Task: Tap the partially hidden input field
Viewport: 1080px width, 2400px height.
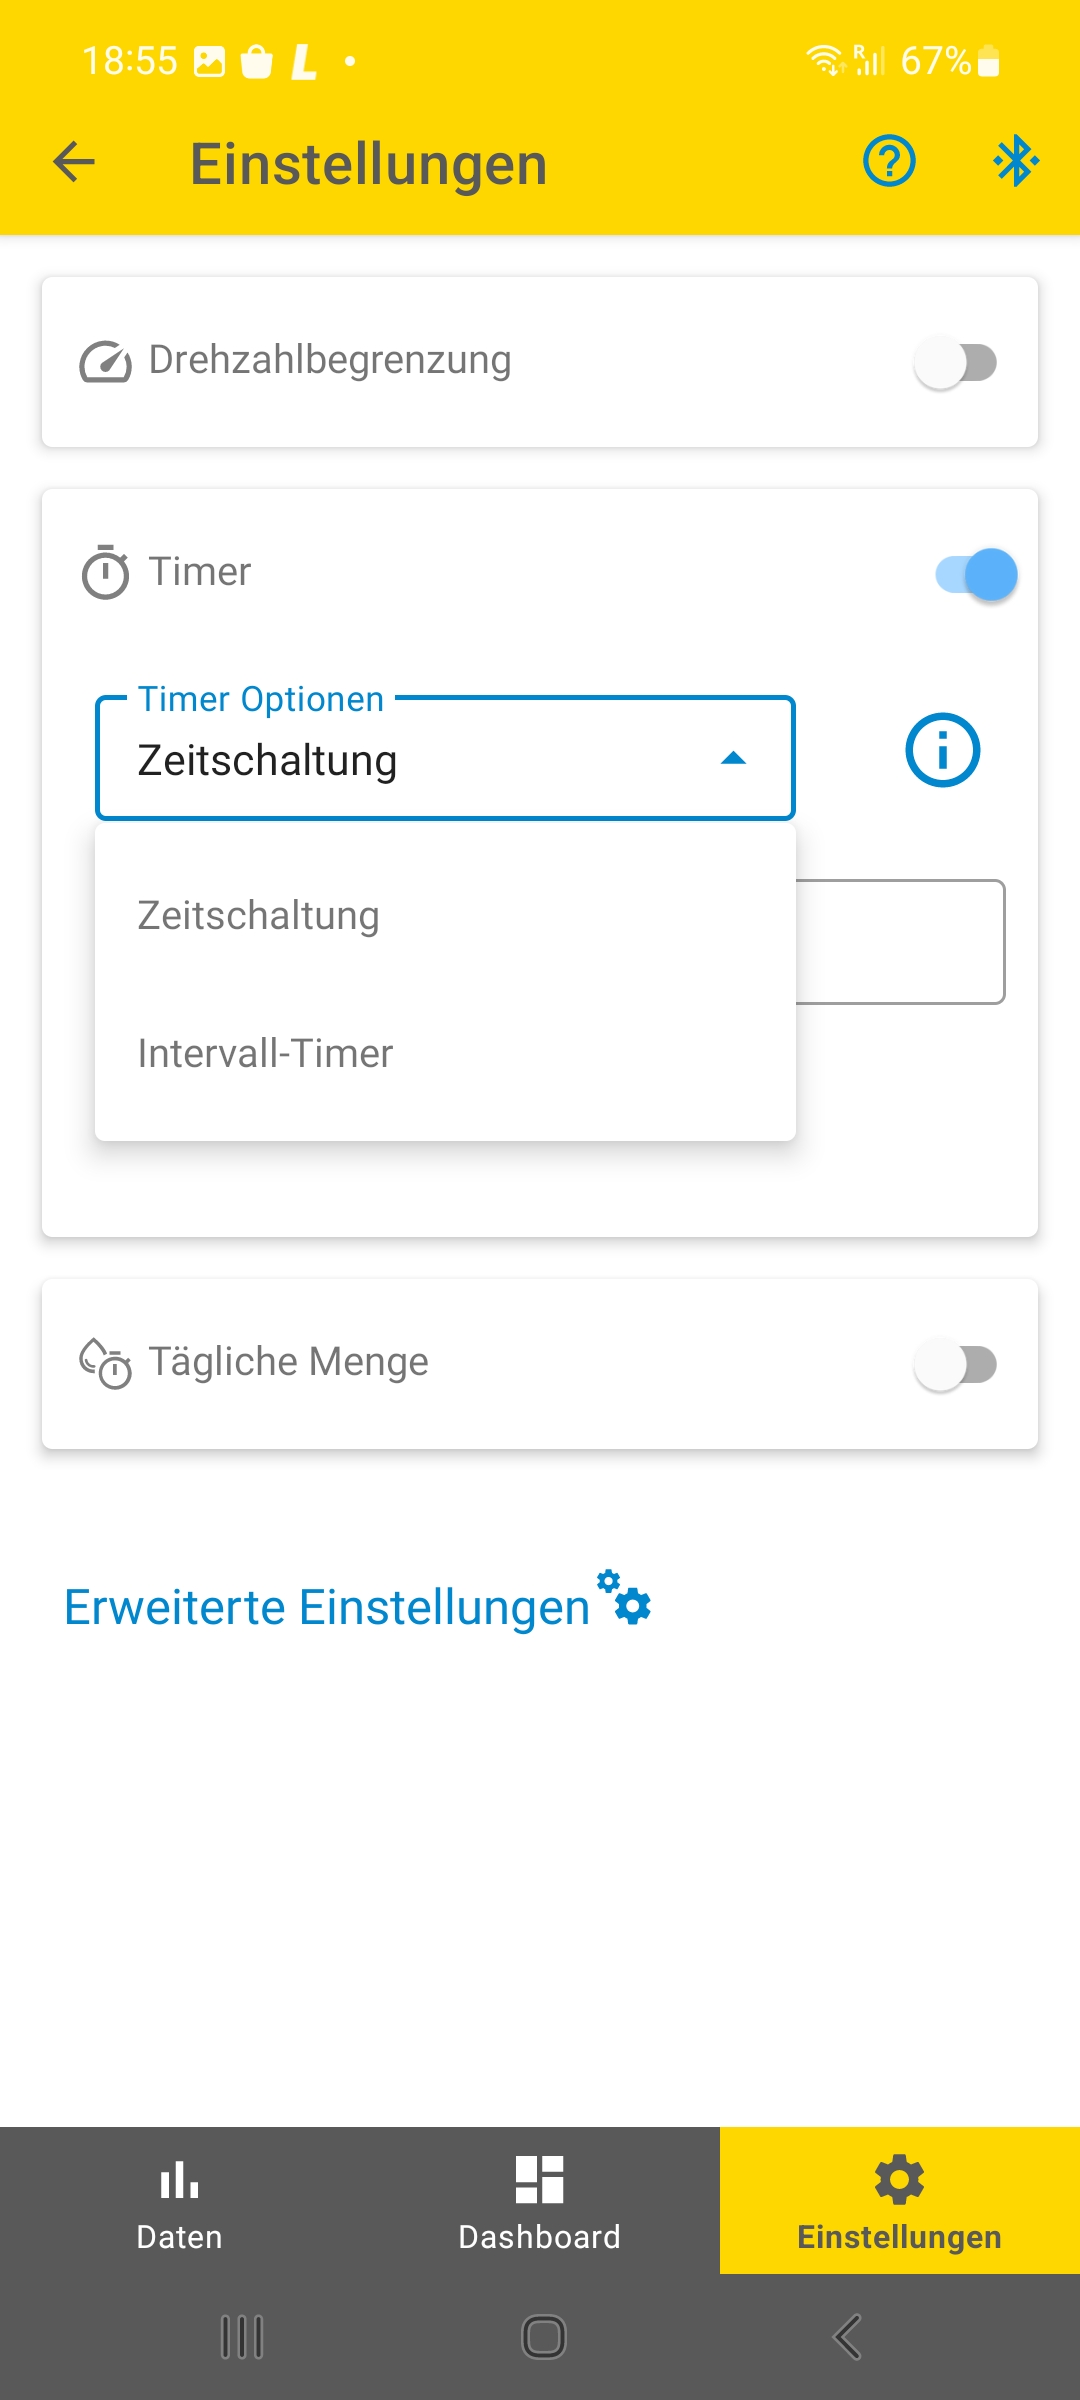Action: click(900, 942)
